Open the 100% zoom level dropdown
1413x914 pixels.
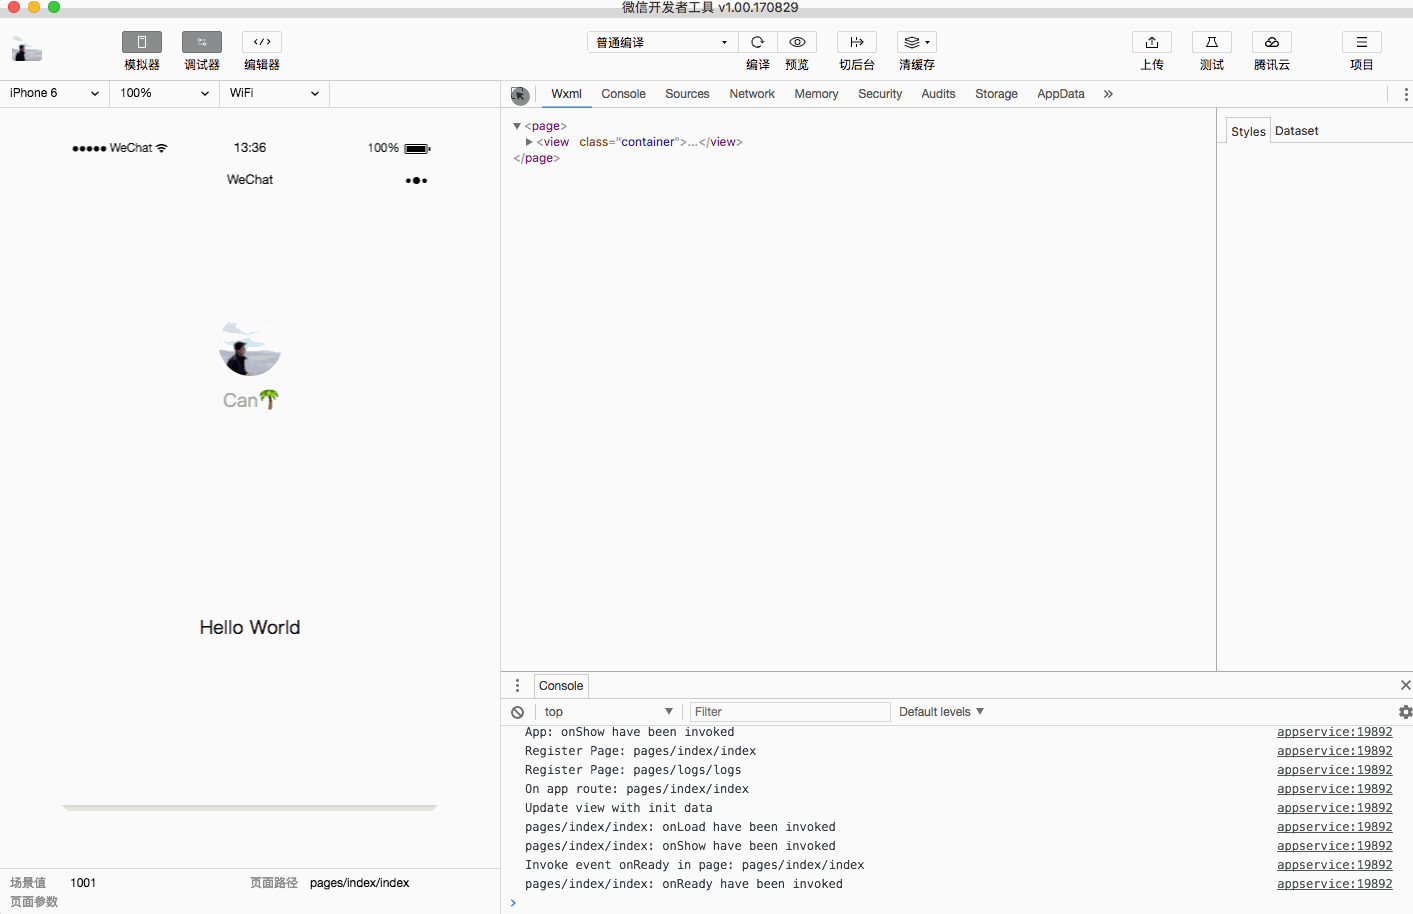[165, 93]
